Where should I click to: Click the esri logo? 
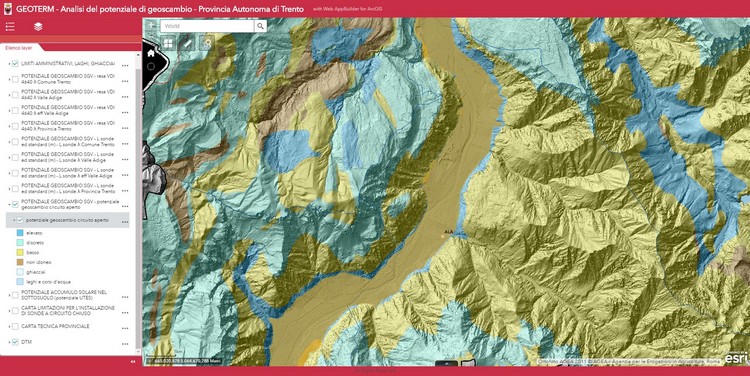point(736,357)
